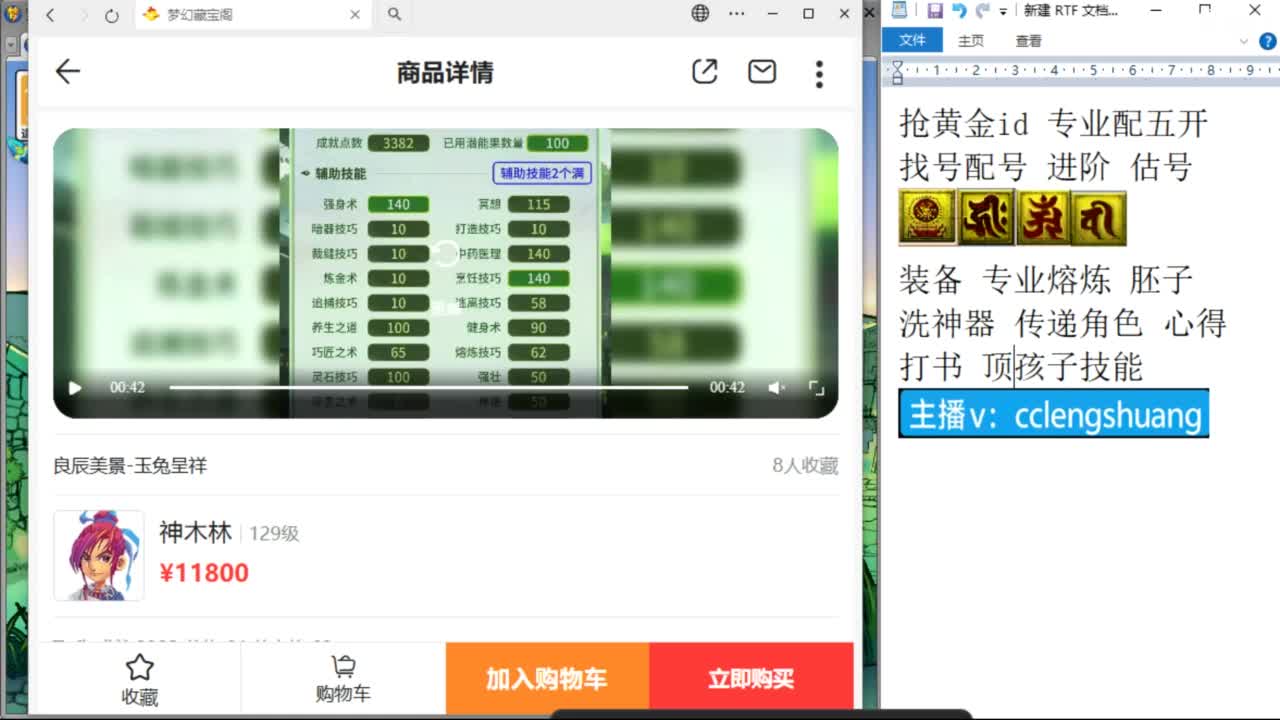Enter video fullscreen mode
Screen dimensions: 1280x720
(816, 388)
